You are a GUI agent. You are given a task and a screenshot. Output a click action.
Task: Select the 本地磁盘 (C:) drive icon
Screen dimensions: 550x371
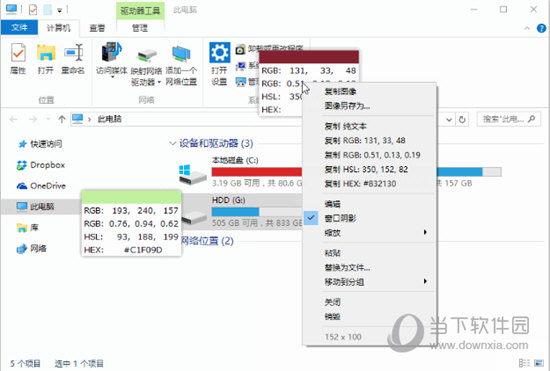192,174
